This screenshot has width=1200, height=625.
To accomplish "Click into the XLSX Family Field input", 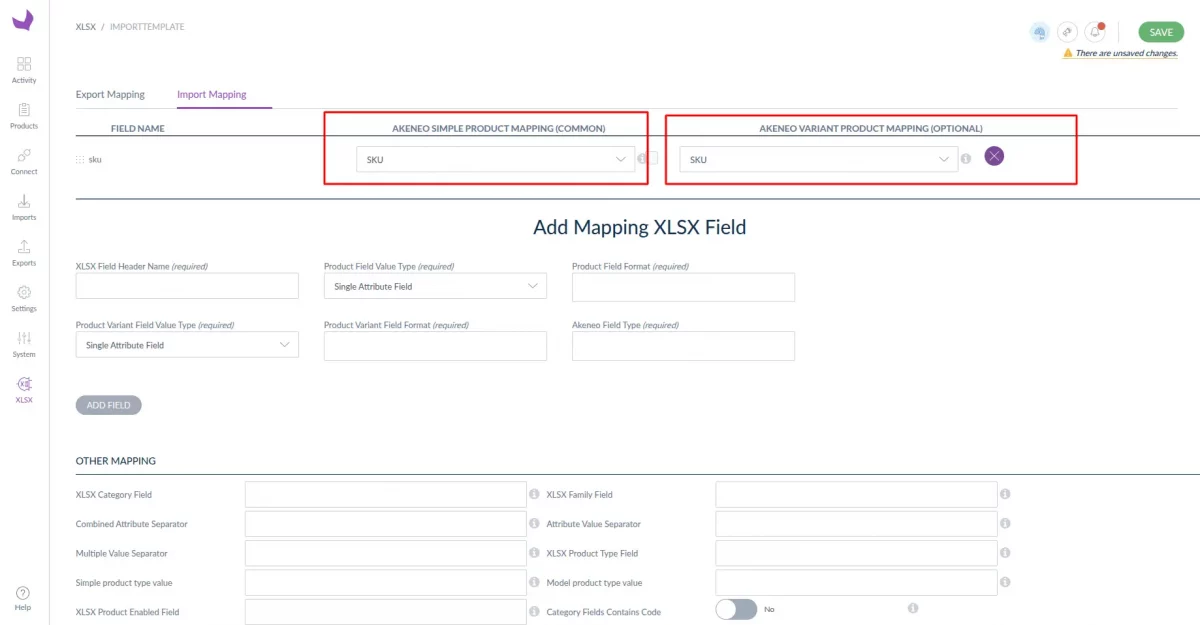I will coord(857,494).
